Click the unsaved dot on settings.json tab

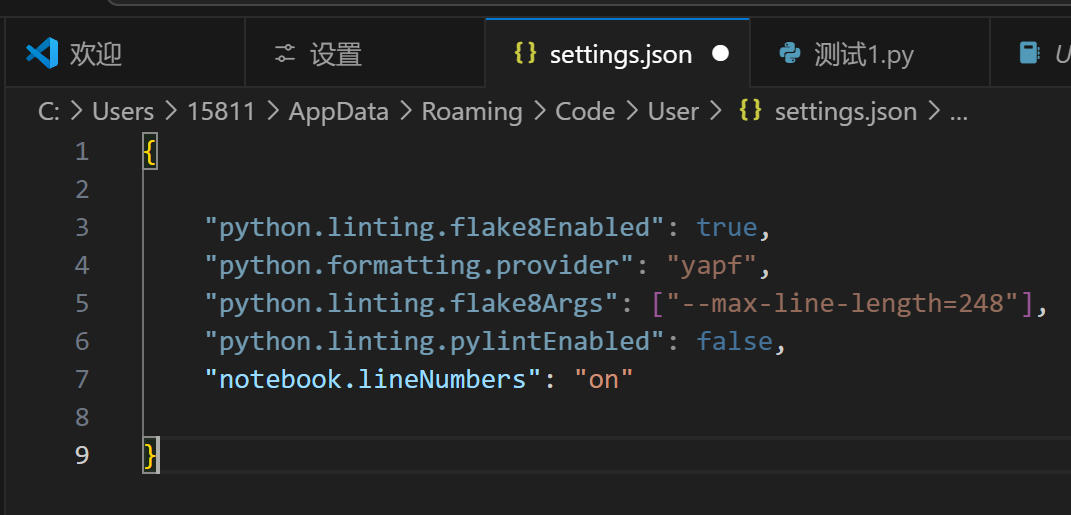(x=720, y=53)
